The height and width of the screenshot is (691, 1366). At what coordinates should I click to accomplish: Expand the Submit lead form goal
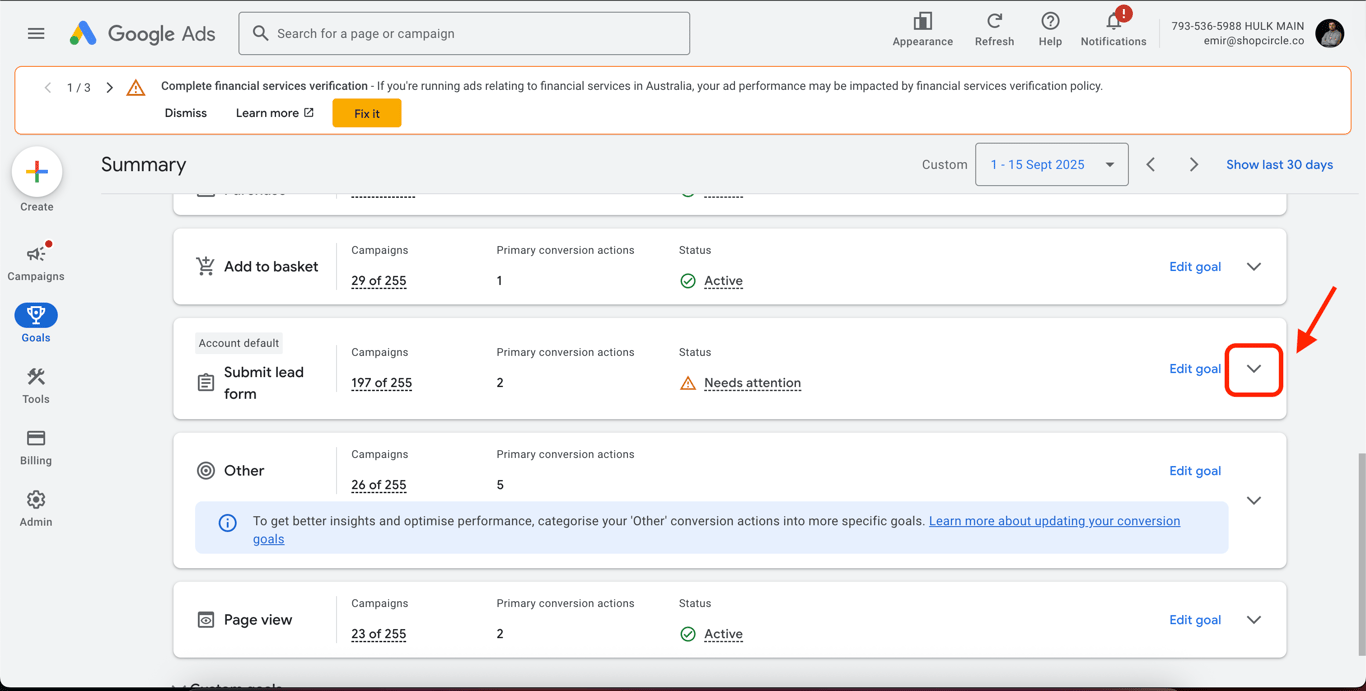pos(1254,369)
